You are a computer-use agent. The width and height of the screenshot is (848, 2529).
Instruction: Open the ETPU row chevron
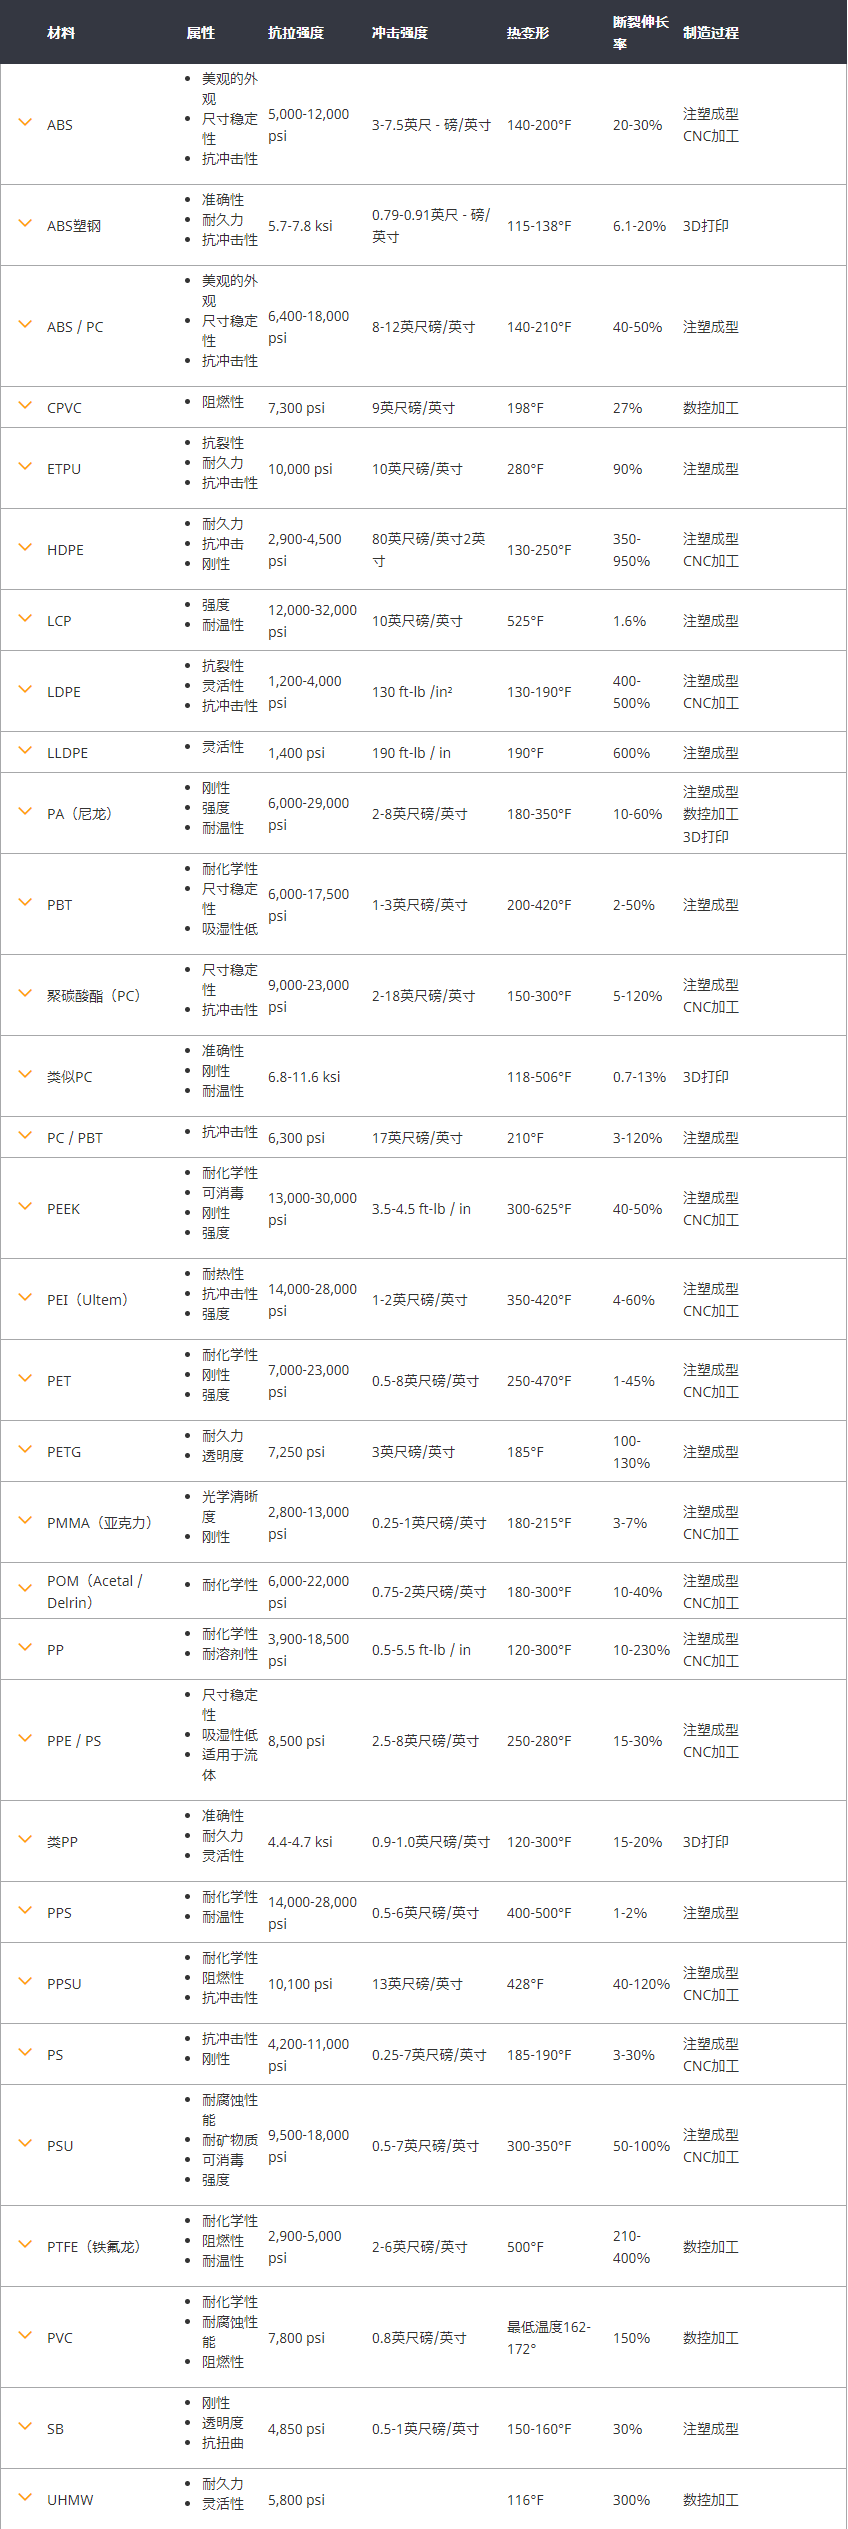point(25,467)
